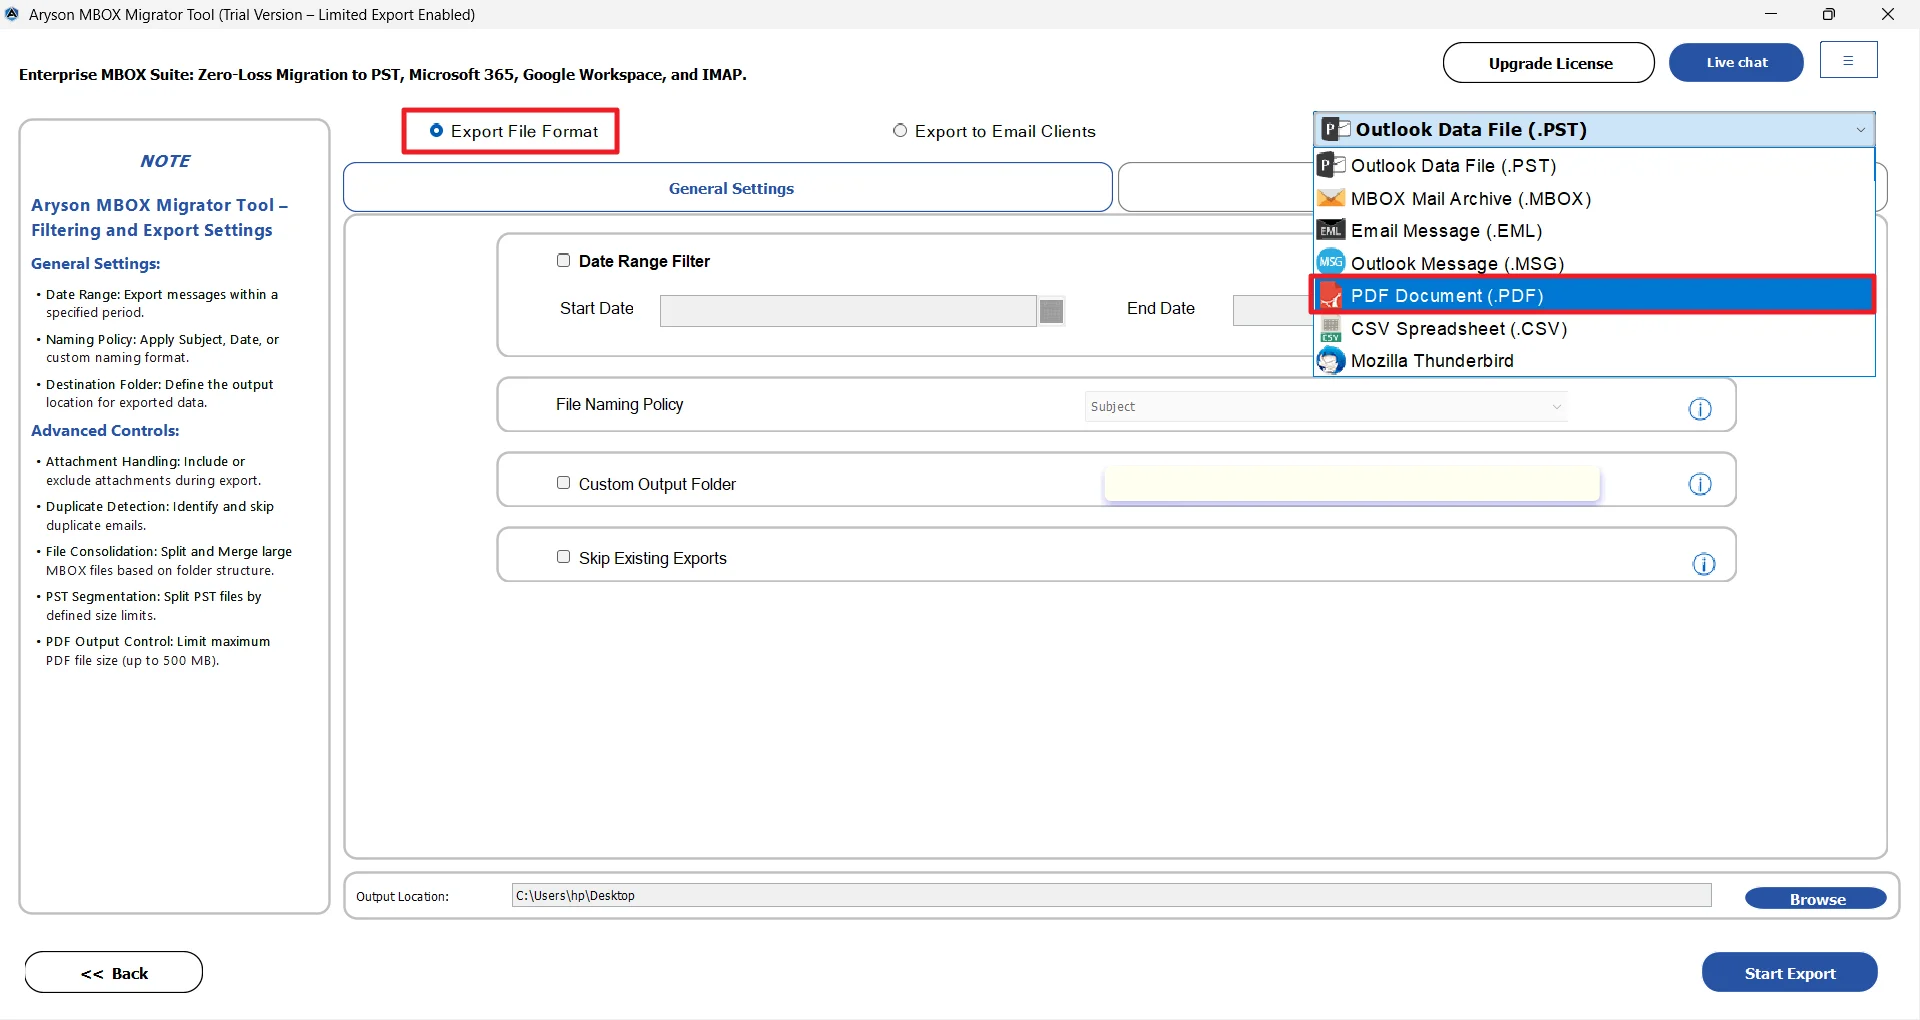1920x1020 pixels.
Task: Open Start Date calendar picker button
Action: 1051,311
